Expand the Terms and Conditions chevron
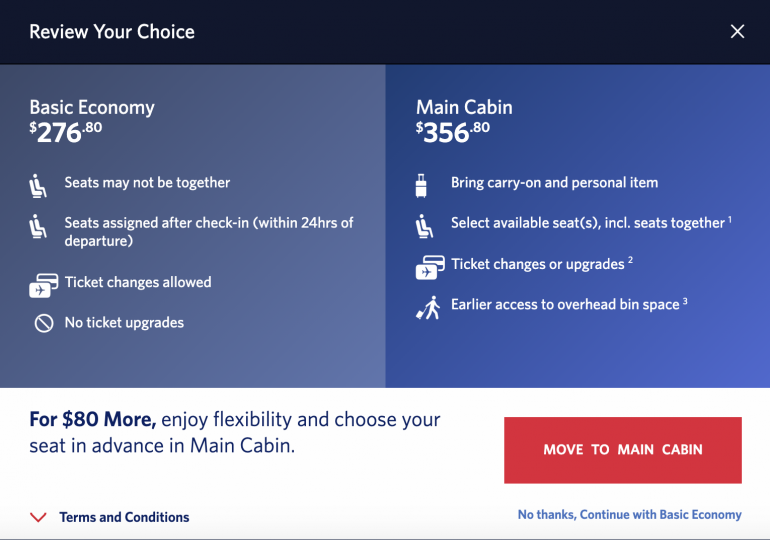Screen dimensions: 770x540 tap(39, 517)
